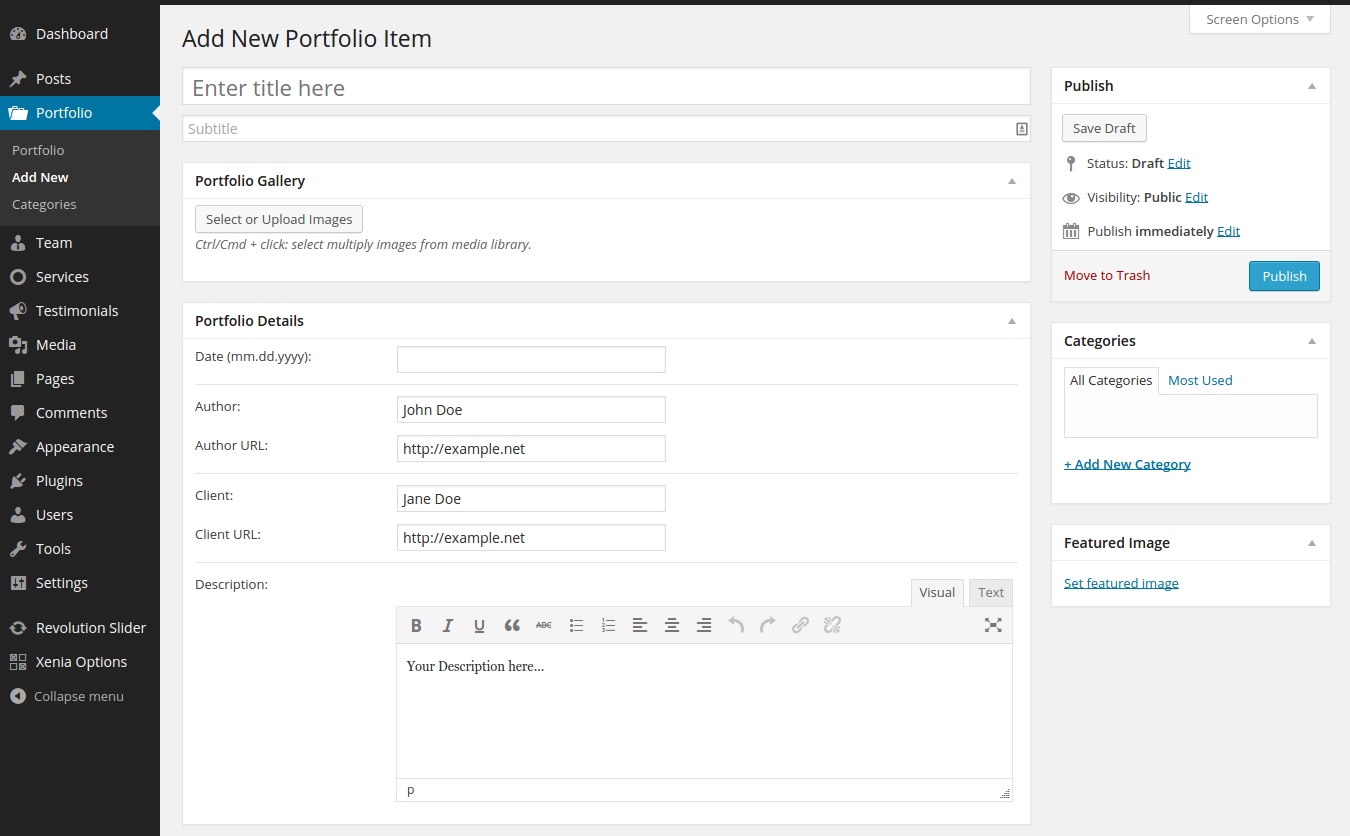Click Set featured image link
This screenshot has width=1350, height=836.
pos(1121,583)
